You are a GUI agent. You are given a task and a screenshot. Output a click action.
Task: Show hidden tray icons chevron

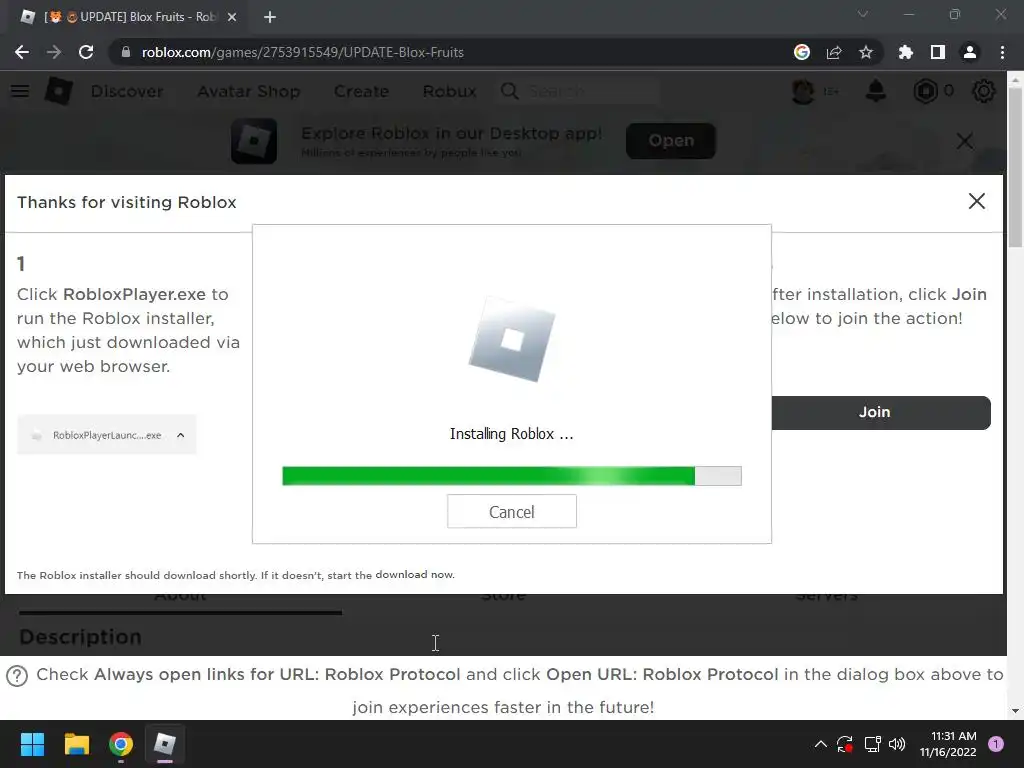[821, 744]
